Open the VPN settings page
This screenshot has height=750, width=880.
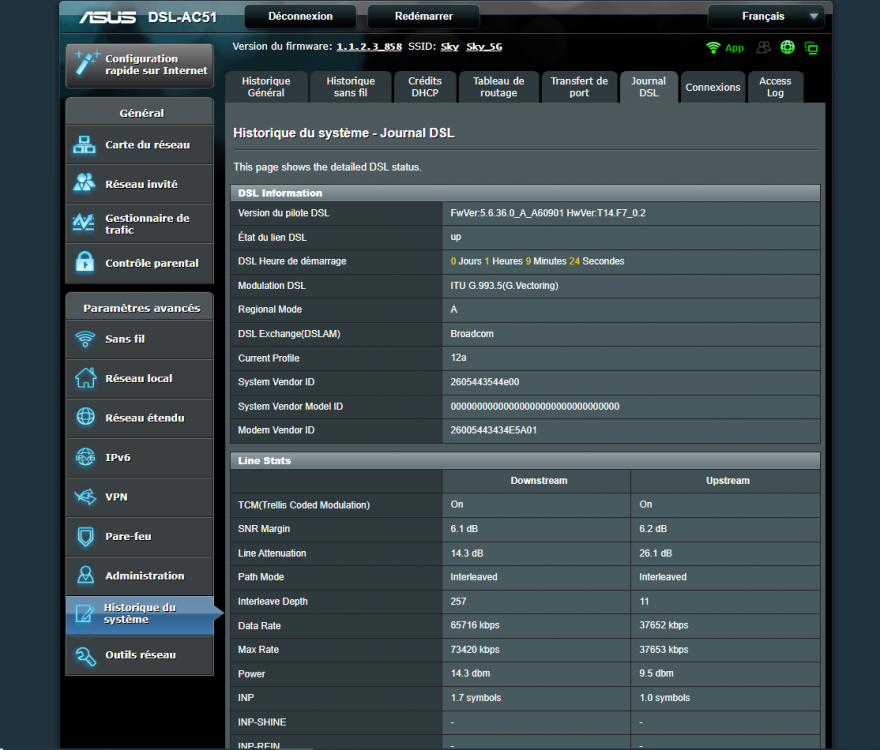[139, 497]
